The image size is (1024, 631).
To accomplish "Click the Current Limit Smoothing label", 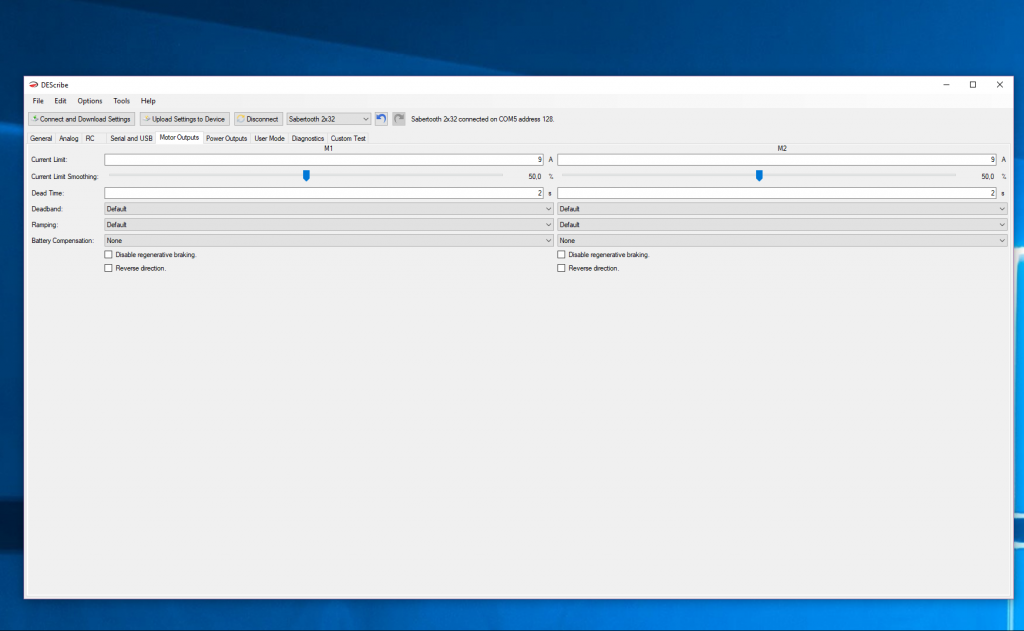I will tap(65, 176).
